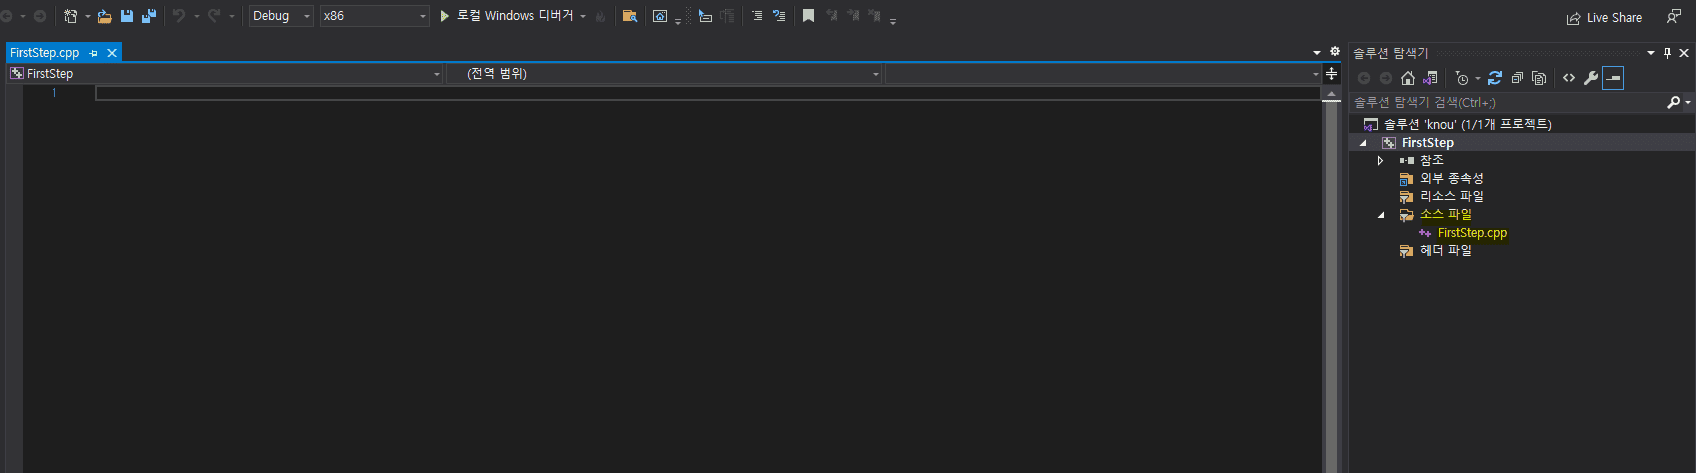Click the Open File folder icon
Screen dimensions: 1696x473
click(104, 16)
